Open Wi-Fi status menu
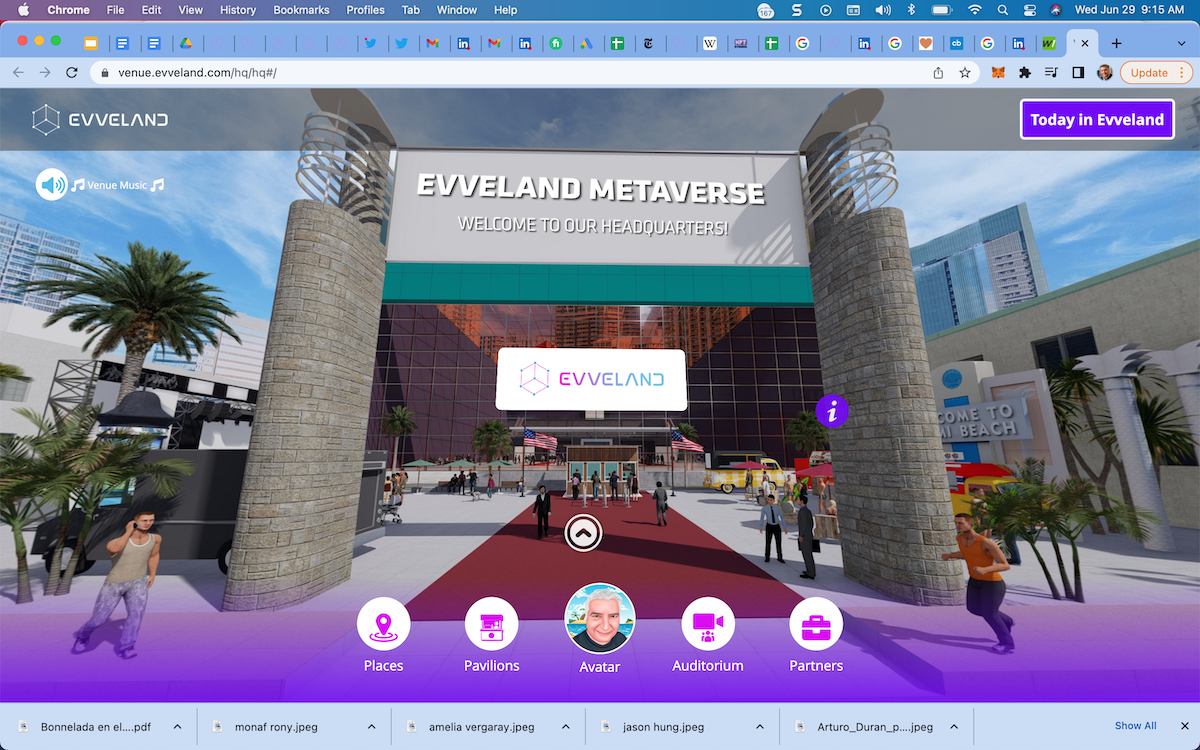1200x750 pixels. pos(974,10)
